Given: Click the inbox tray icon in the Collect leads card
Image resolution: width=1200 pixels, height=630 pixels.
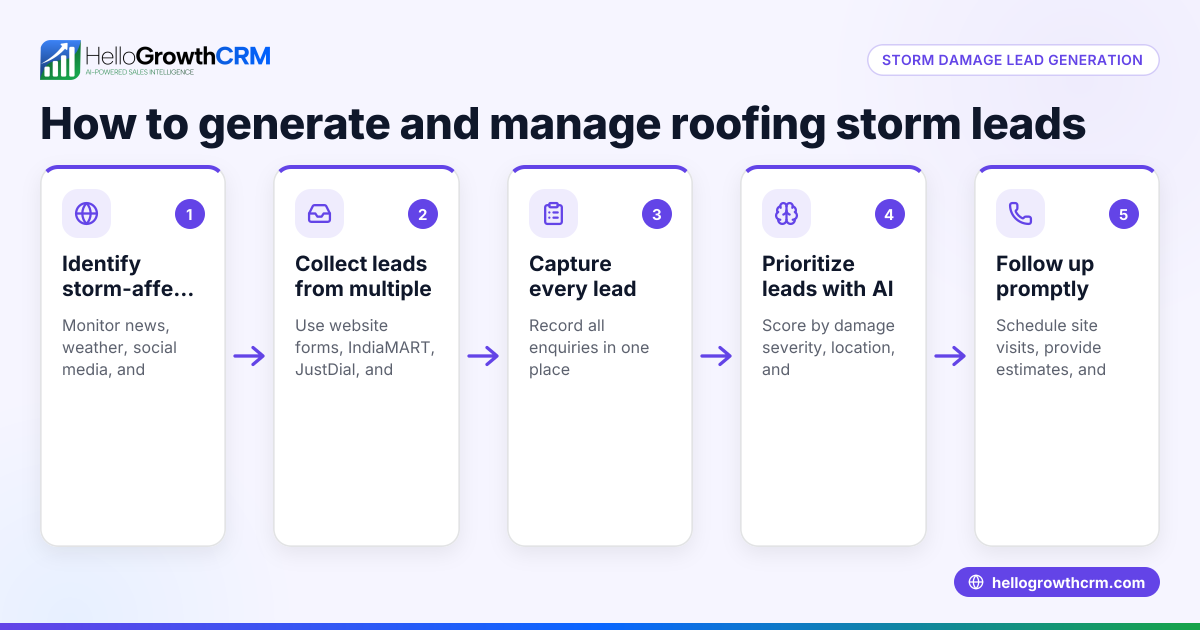Looking at the screenshot, I should 320,213.
